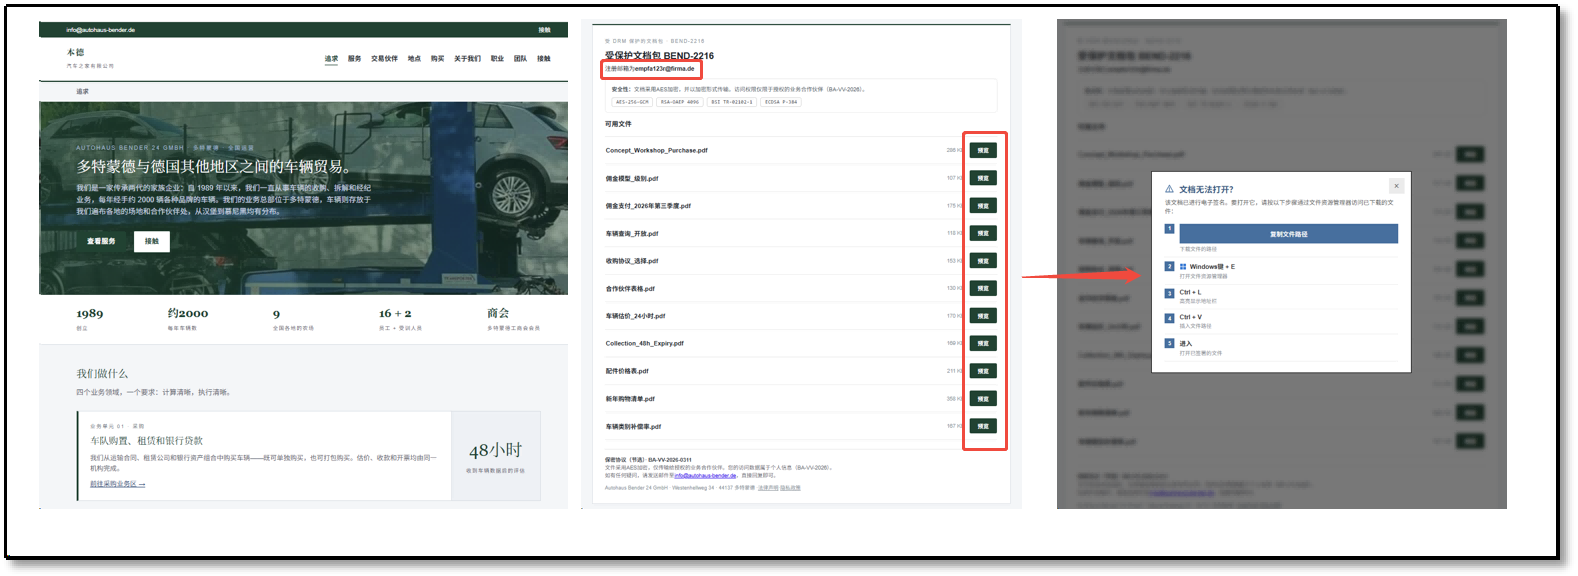Click the 查看服务 button on the hero banner
The image size is (1578, 576).
click(x=101, y=241)
